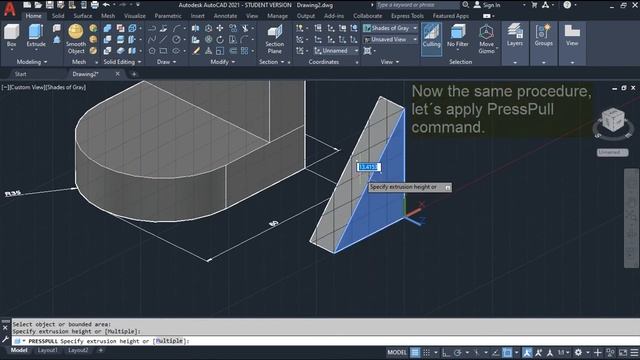Click the ViewCube in the viewport
Screen dimensions: 640x360
[613, 120]
